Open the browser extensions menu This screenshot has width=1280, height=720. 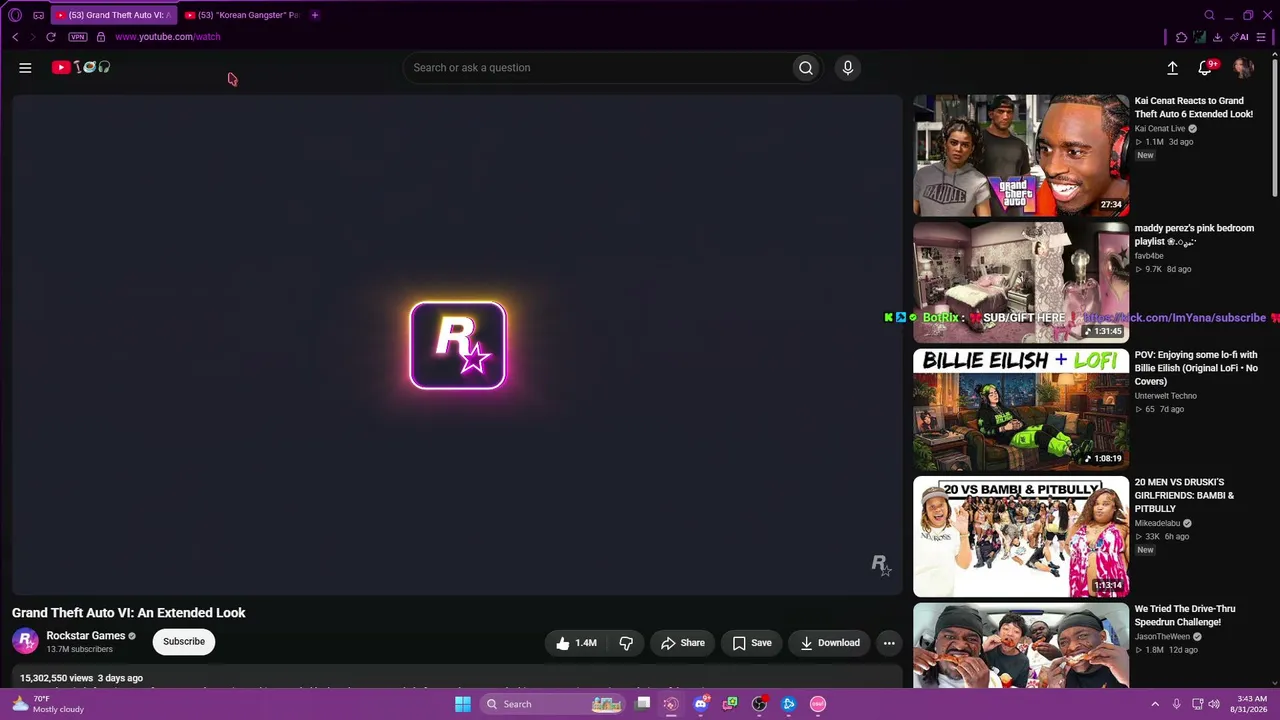click(x=1181, y=37)
